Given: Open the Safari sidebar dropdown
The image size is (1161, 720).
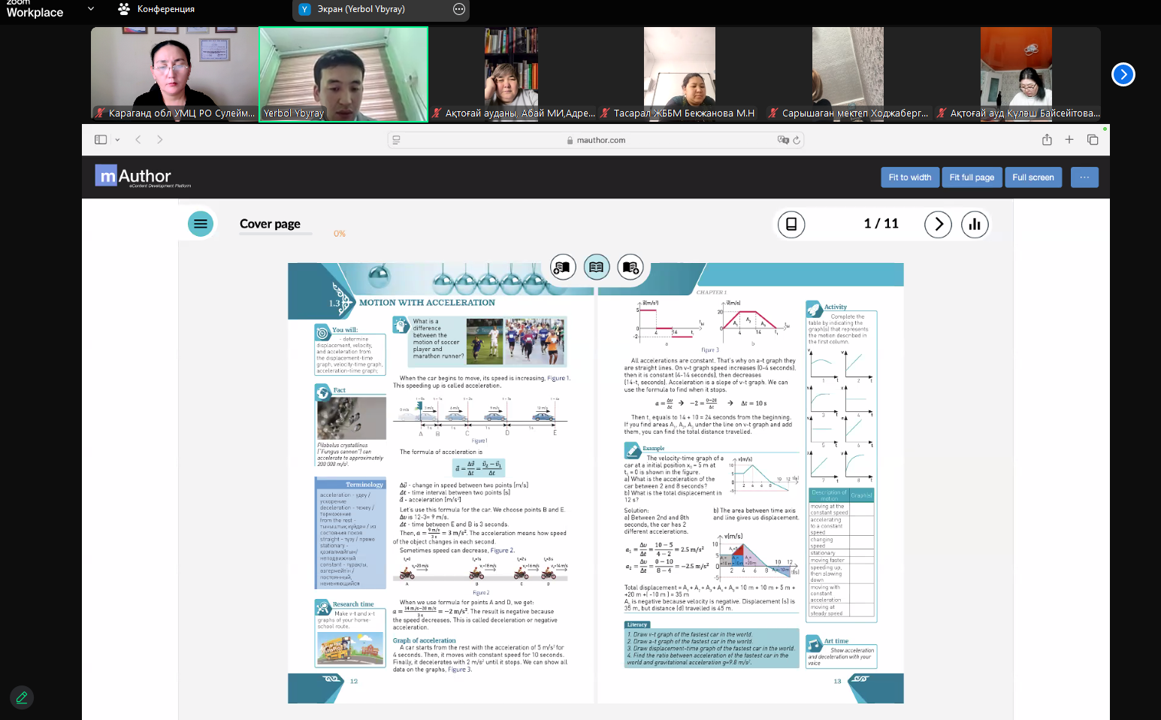Looking at the screenshot, I should click(117, 140).
